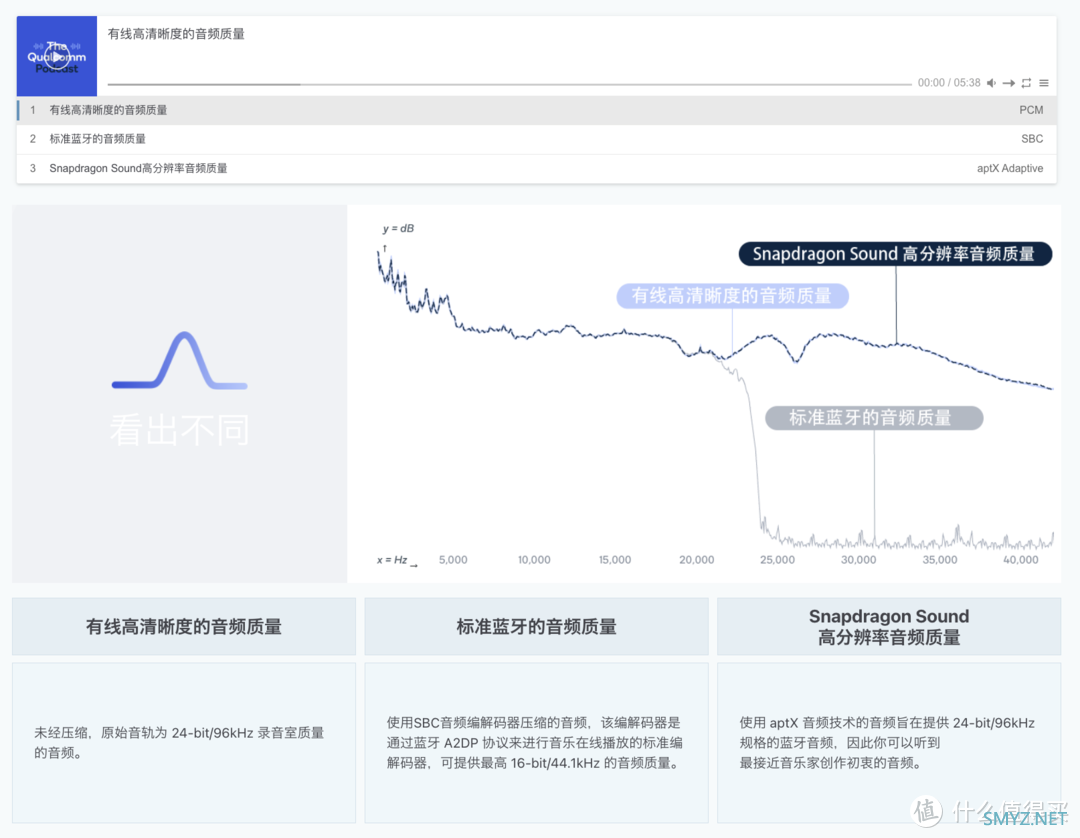Viewport: 1080px width, 838px height.
Task: Click the 40,000 Hz axis label
Action: point(1021,560)
